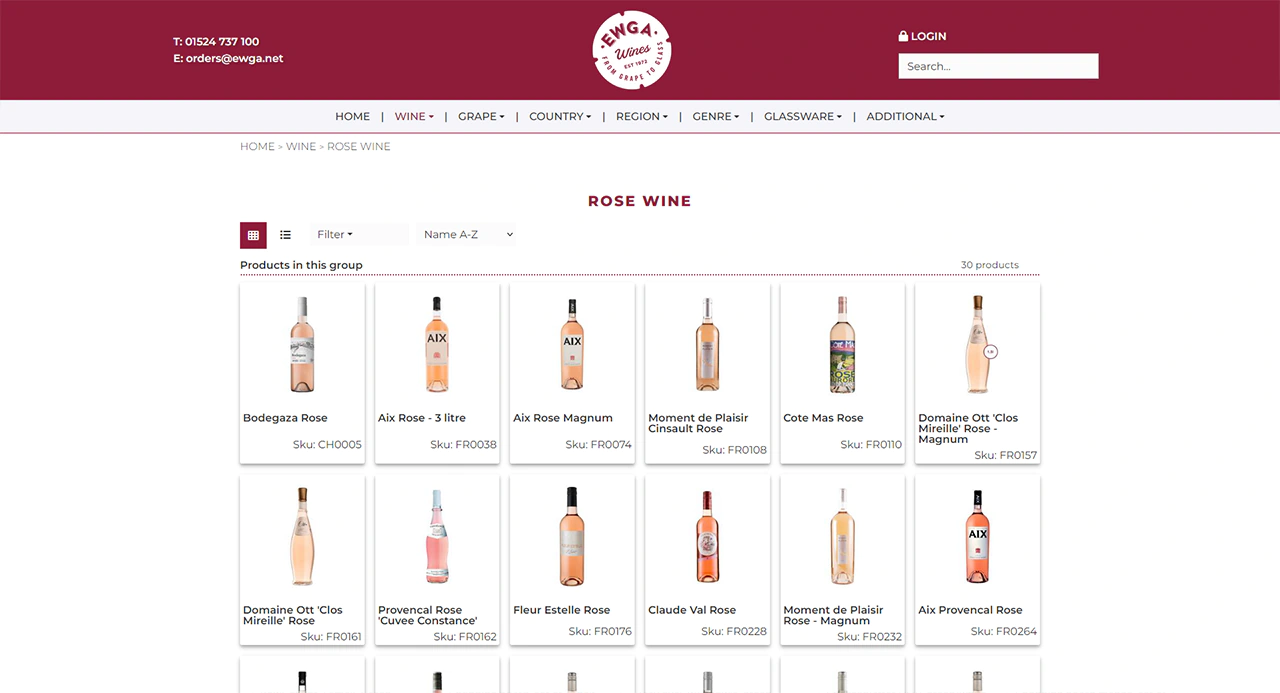Screen dimensions: 1280x693
Task: Expand the COUNTRY menu
Action: [x=560, y=116]
